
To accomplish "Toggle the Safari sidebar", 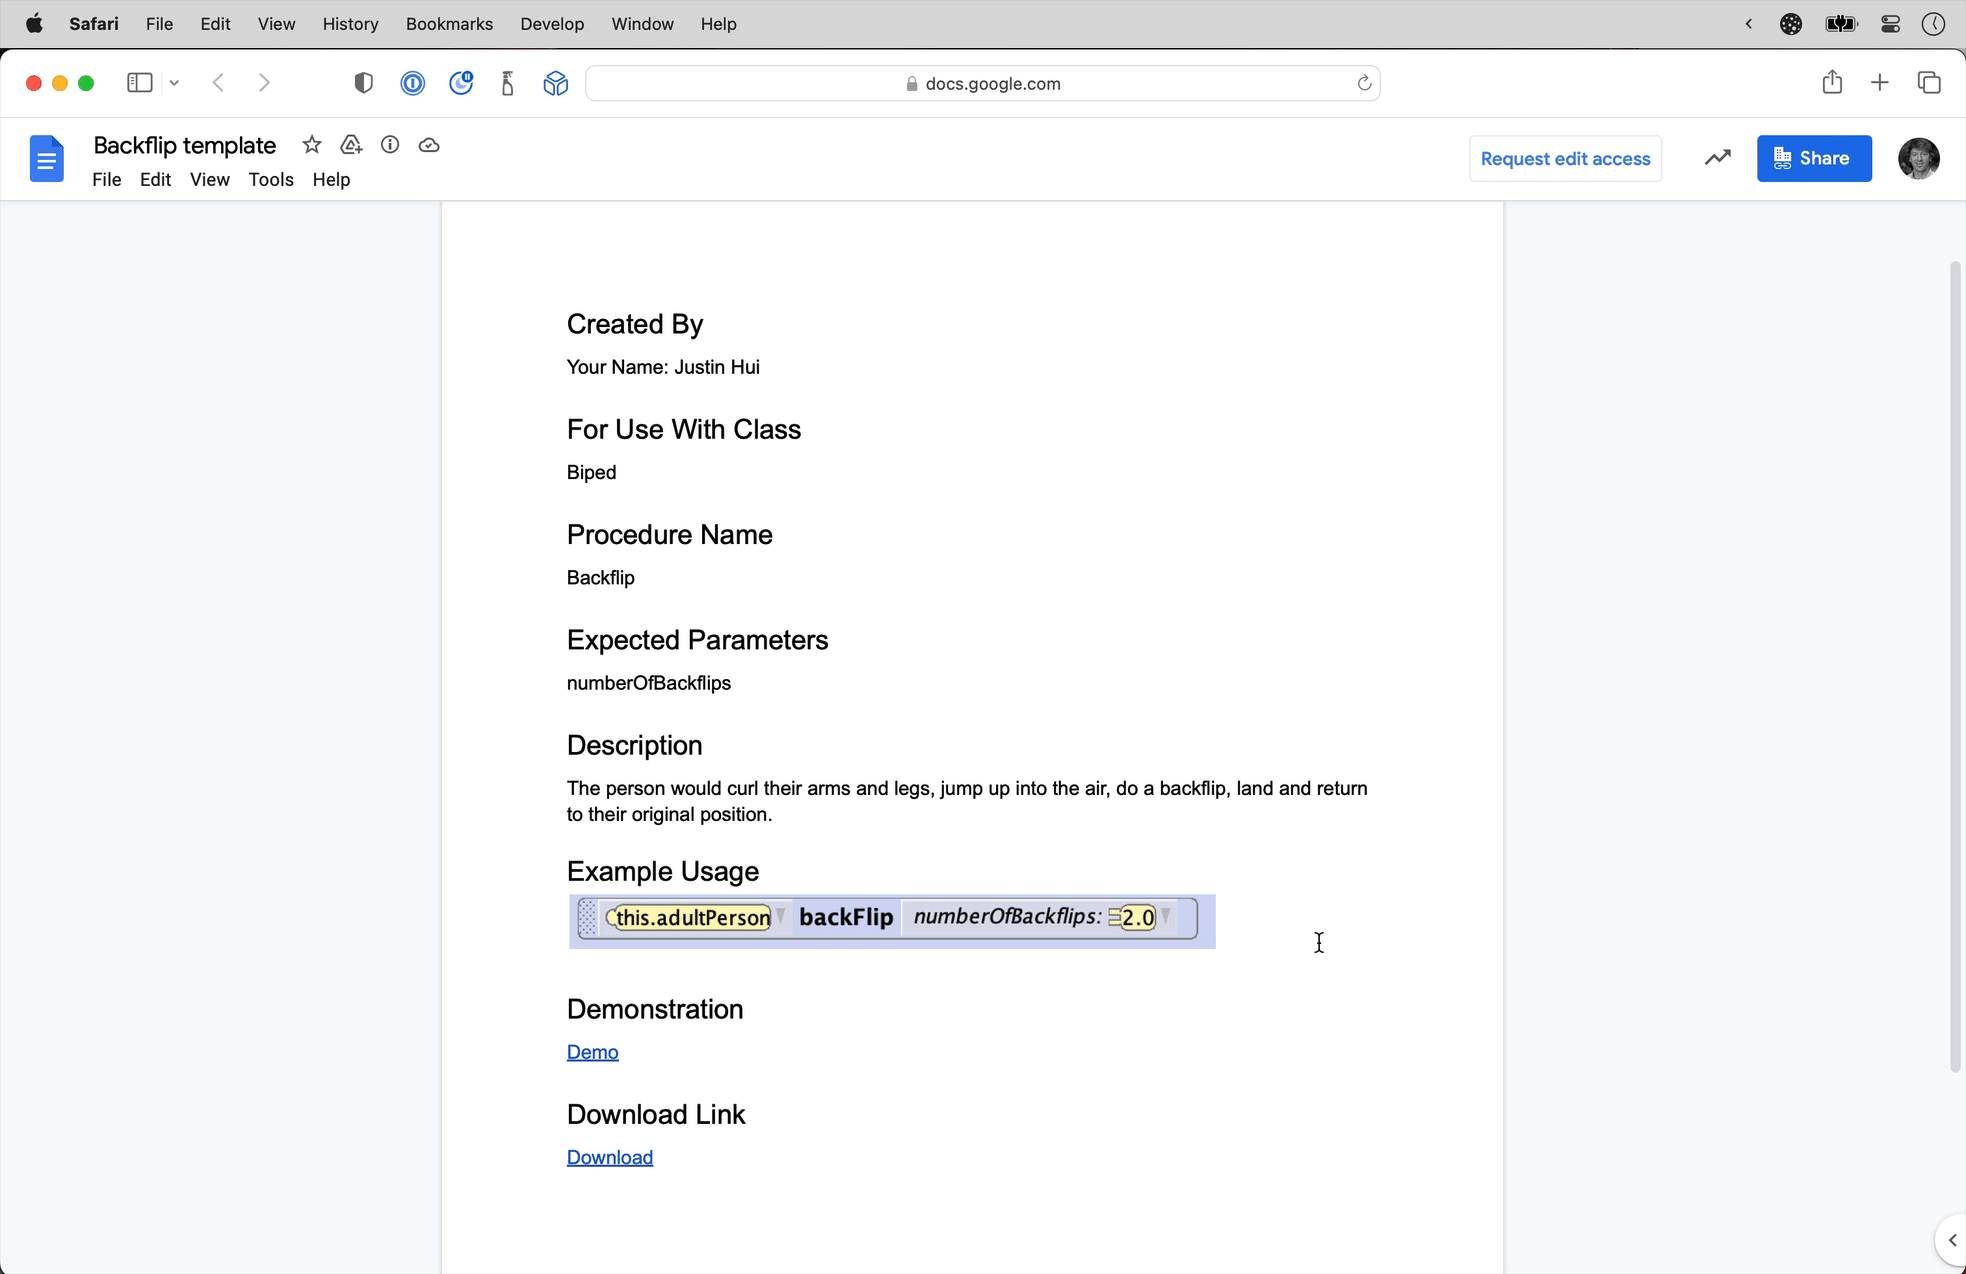I will (139, 83).
